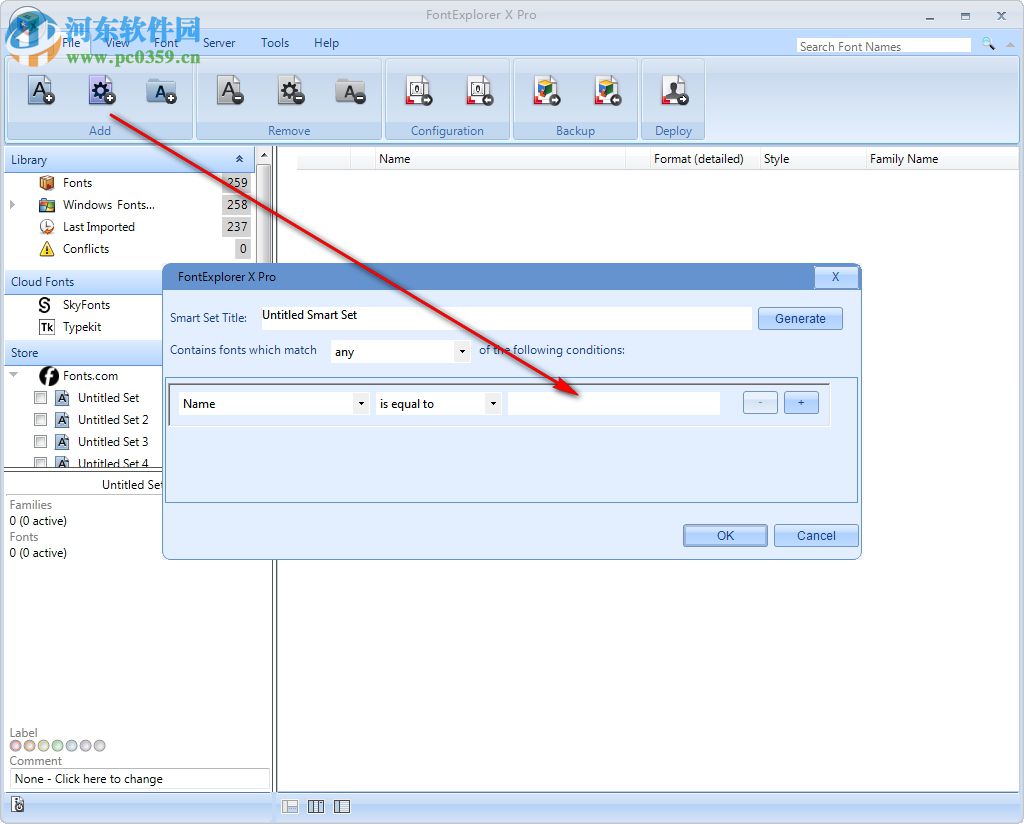Tick the Untitled Set 3 checkbox
Screen dimensions: 1024x824
[x=40, y=442]
